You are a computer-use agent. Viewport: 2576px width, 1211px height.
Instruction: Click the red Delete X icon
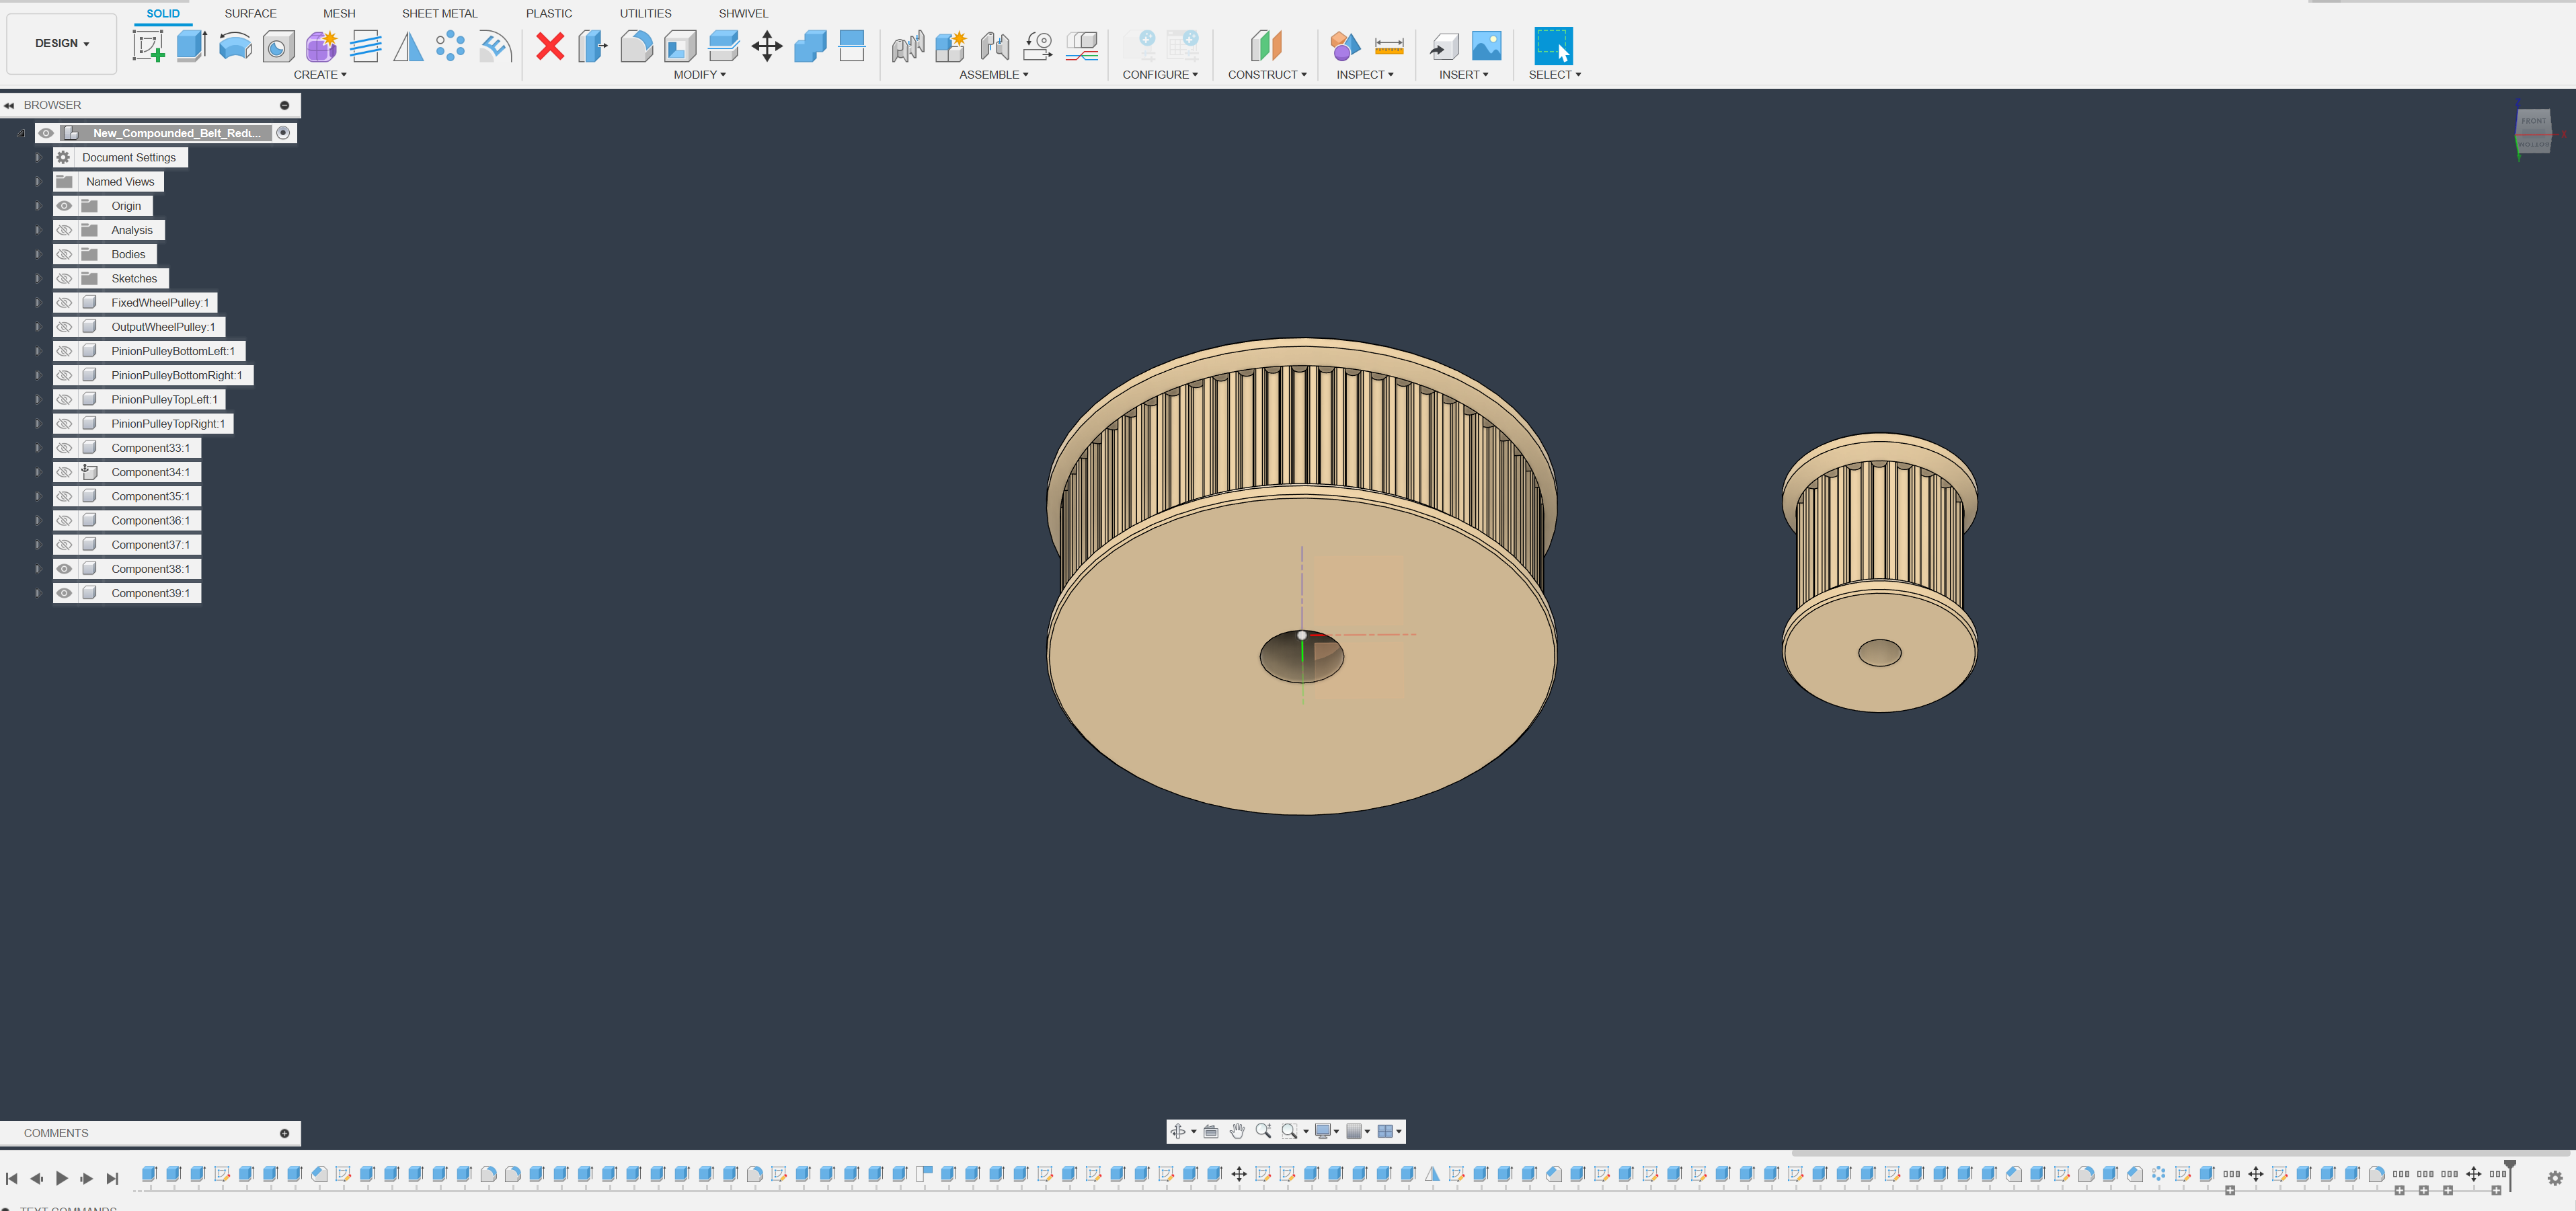click(x=549, y=46)
